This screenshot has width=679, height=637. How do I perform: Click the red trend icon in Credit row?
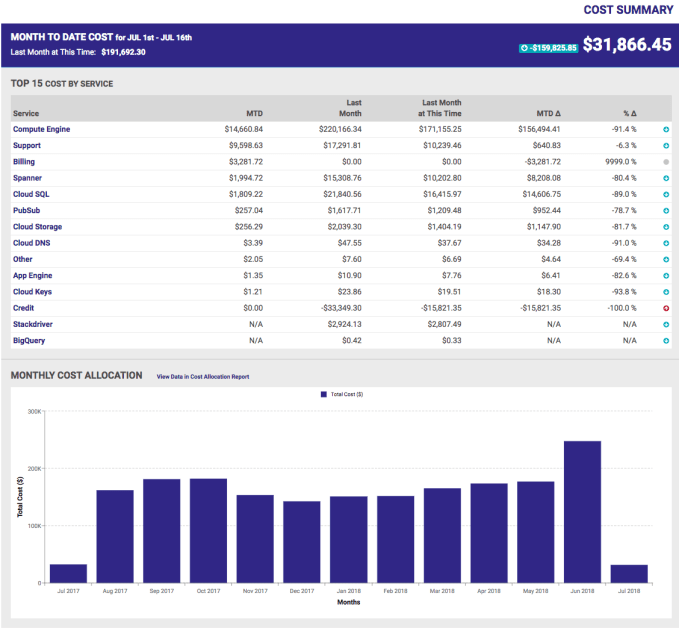click(666, 309)
